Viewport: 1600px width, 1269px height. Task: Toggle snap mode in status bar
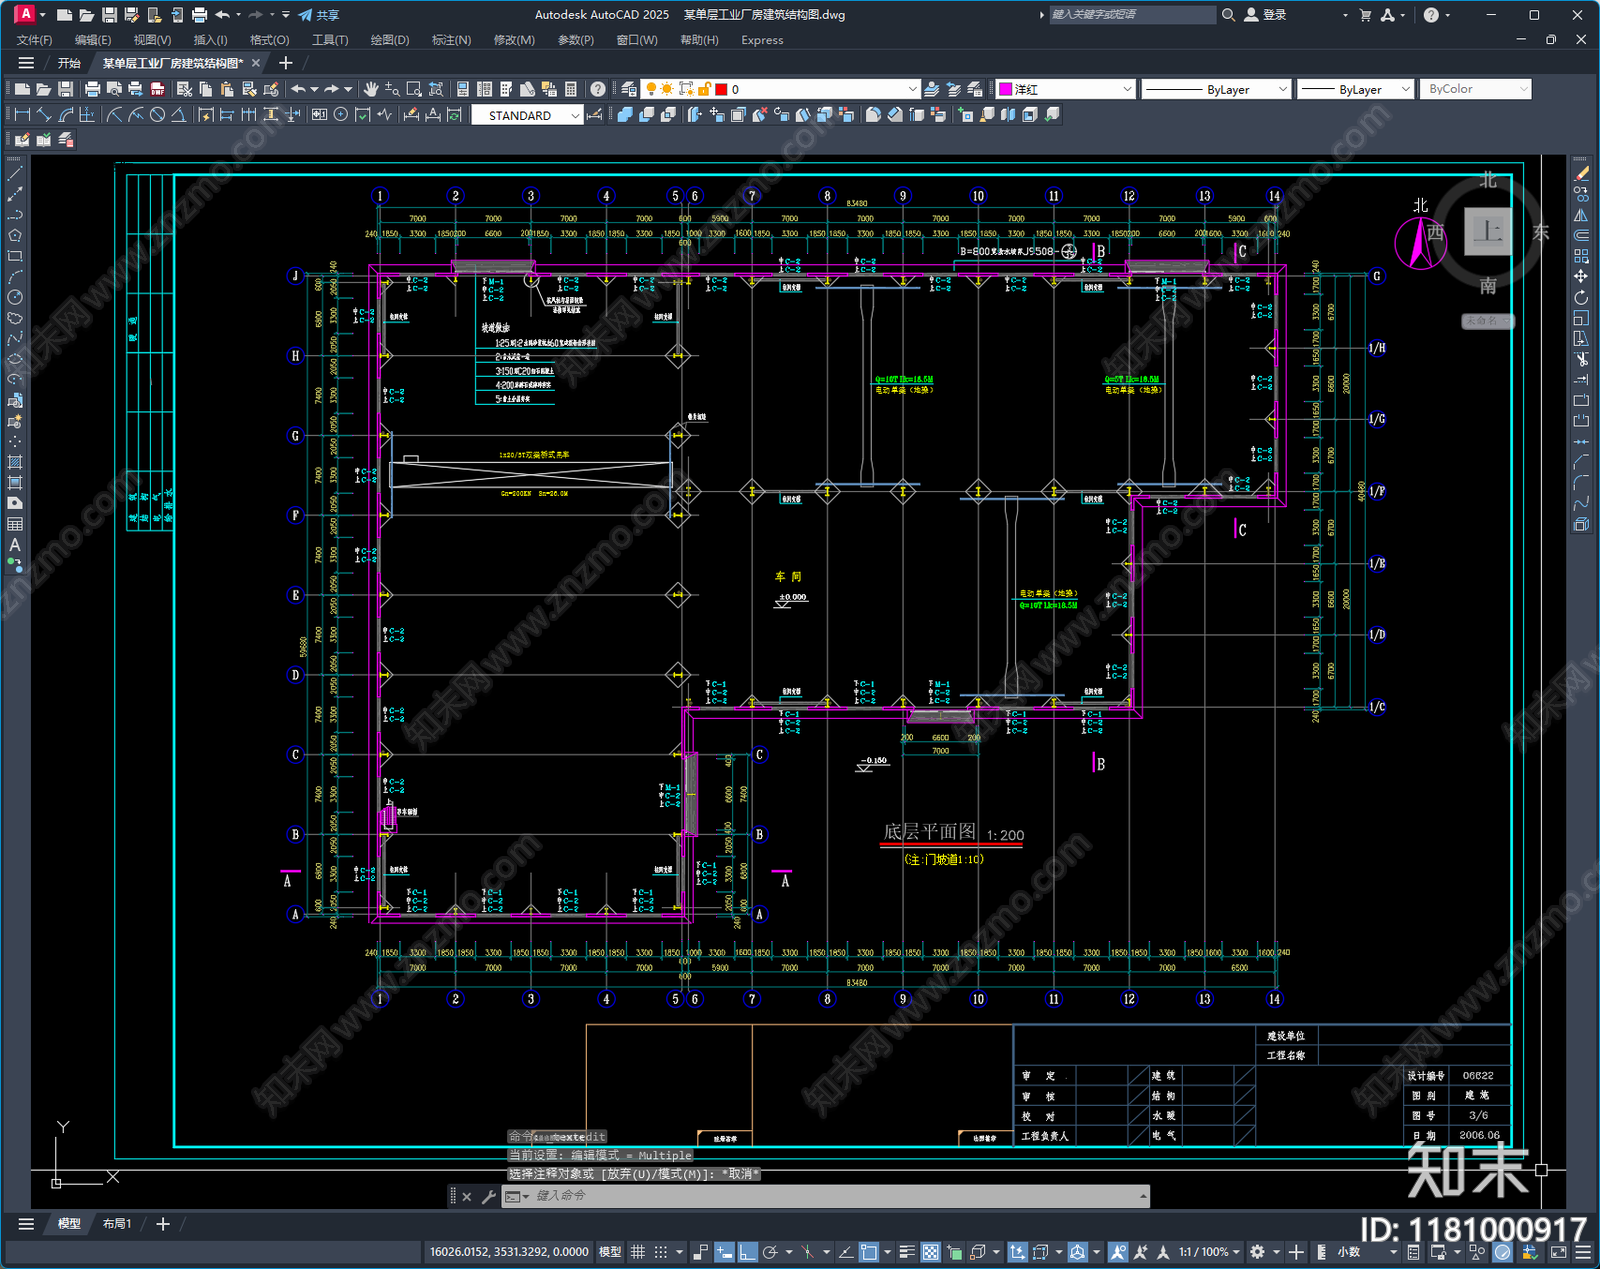660,1252
